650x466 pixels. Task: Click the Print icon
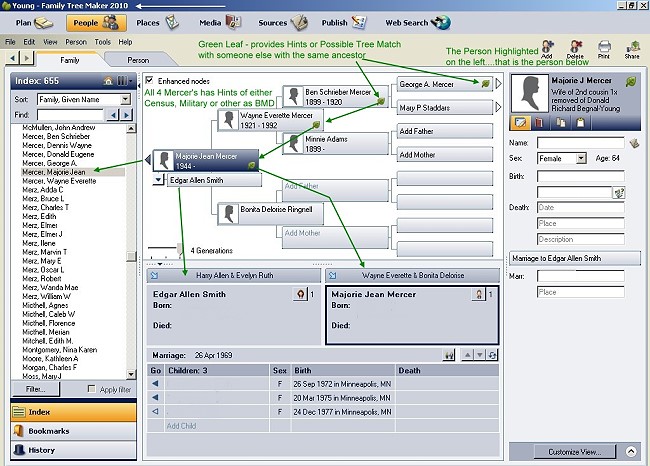click(x=604, y=49)
